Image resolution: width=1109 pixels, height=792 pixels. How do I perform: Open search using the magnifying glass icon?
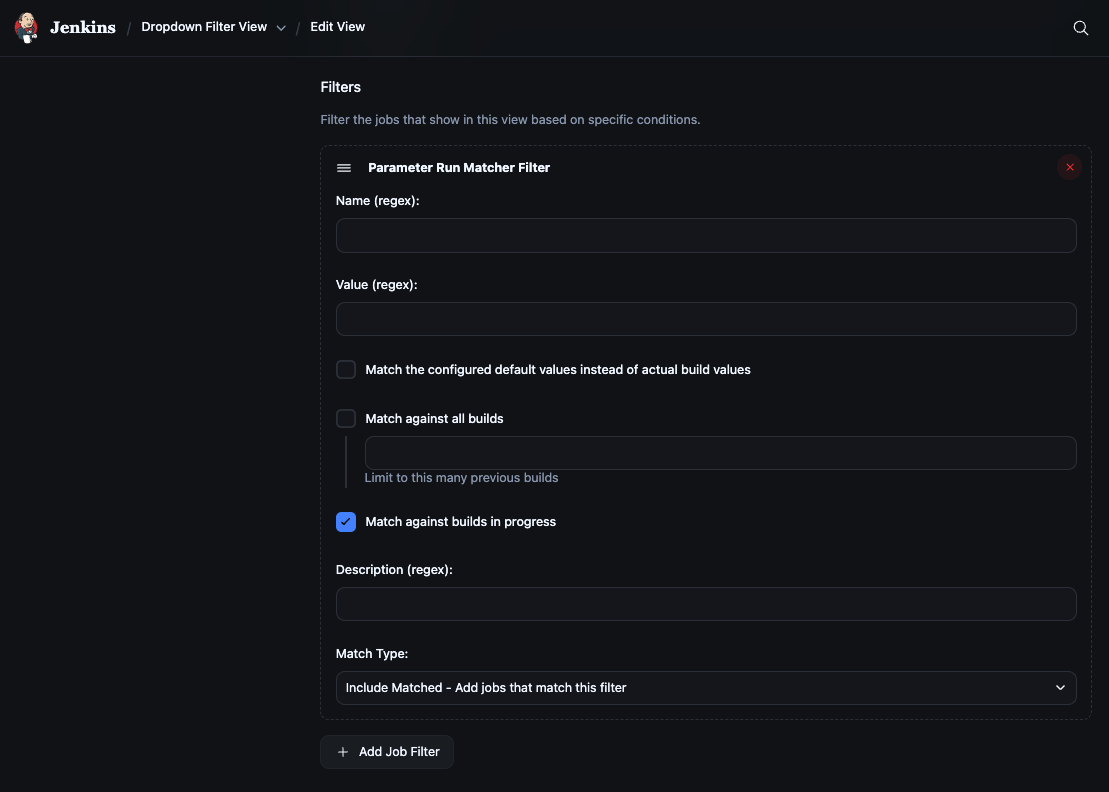[1080, 27]
